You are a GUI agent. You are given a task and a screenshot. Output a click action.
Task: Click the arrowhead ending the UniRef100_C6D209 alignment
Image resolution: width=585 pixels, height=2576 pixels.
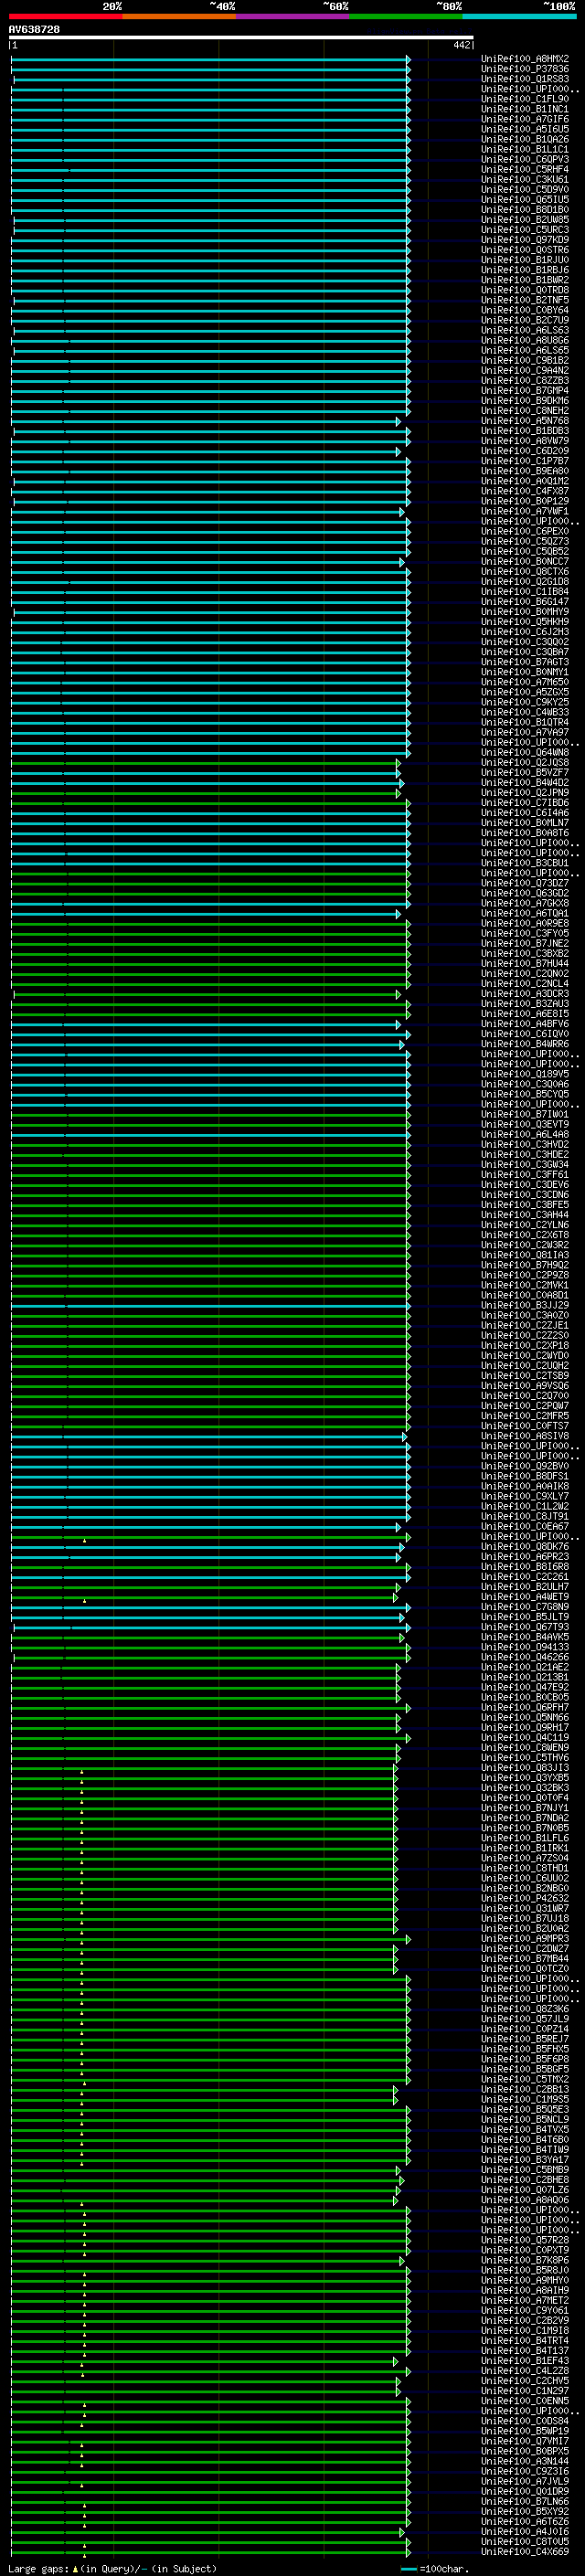click(x=398, y=452)
